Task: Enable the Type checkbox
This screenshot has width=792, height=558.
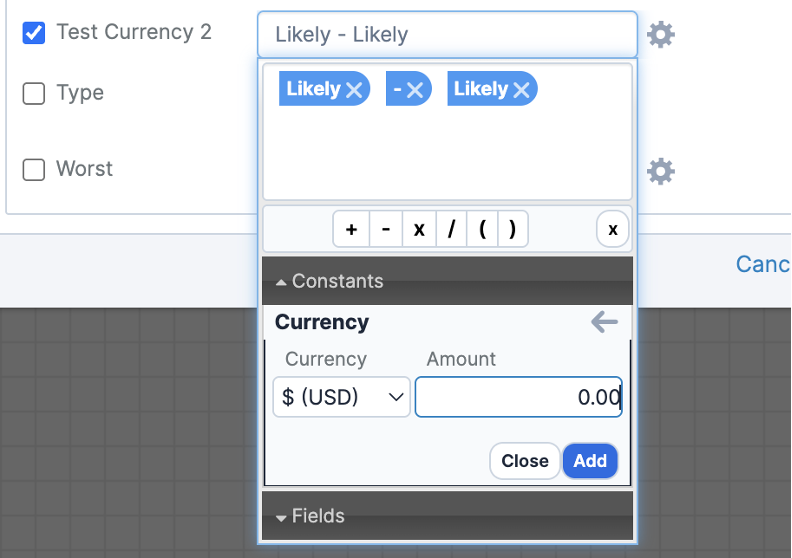Action: click(x=34, y=93)
